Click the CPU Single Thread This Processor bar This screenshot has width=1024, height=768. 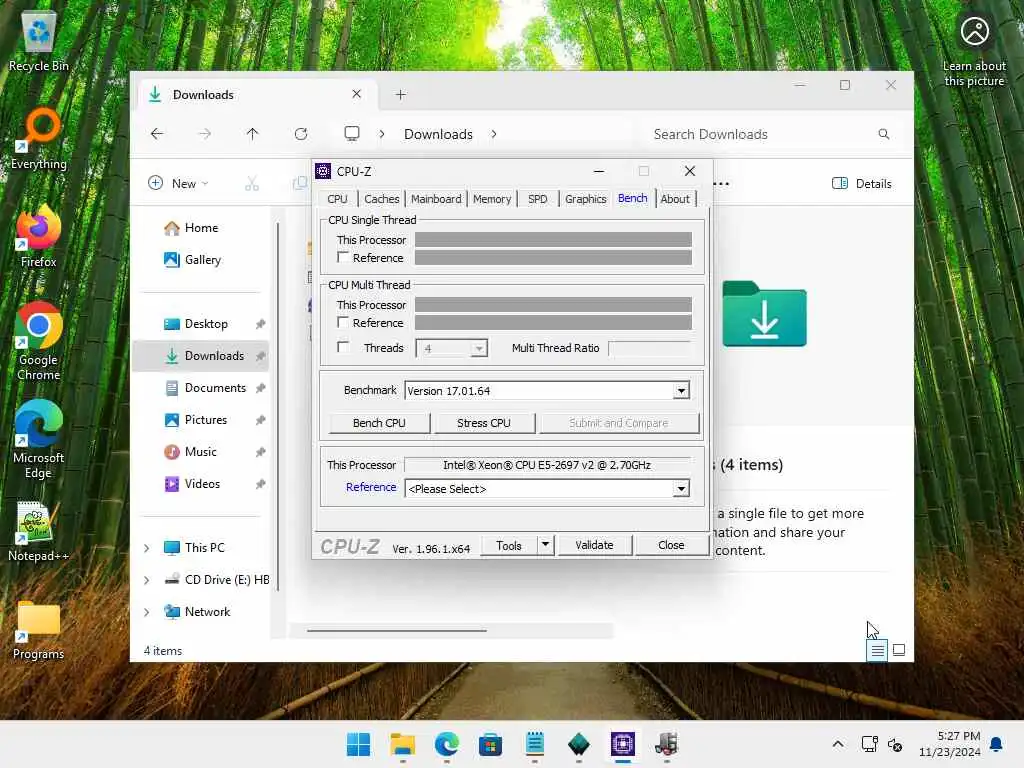coord(553,240)
